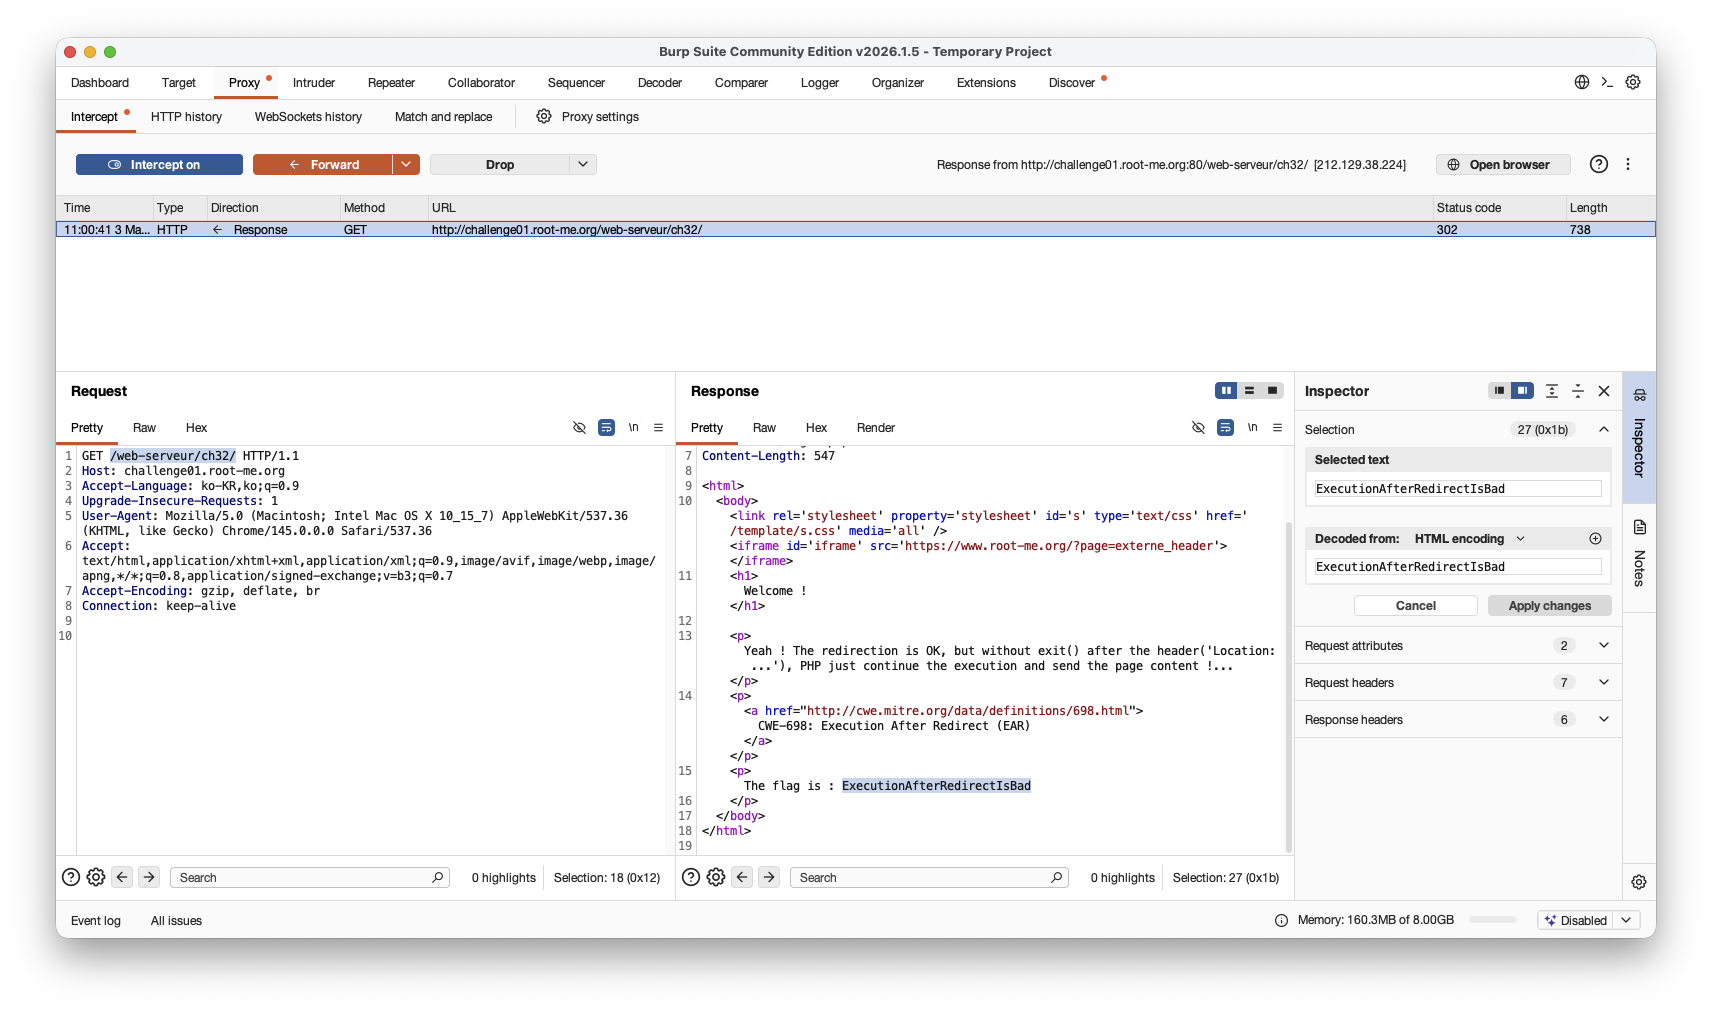Toggle the Intercept on button
1712x1012 pixels.
click(159, 164)
